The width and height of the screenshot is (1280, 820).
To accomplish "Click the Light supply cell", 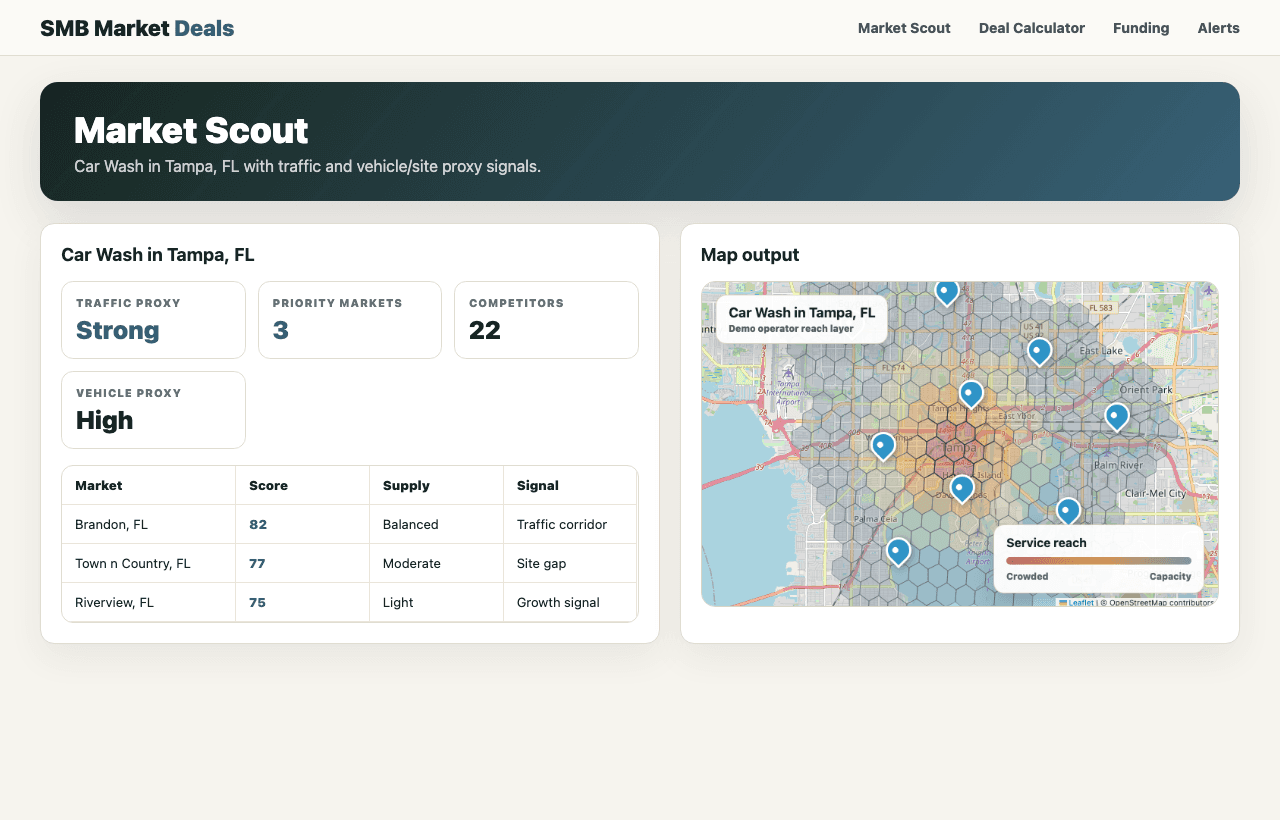I will (437, 602).
